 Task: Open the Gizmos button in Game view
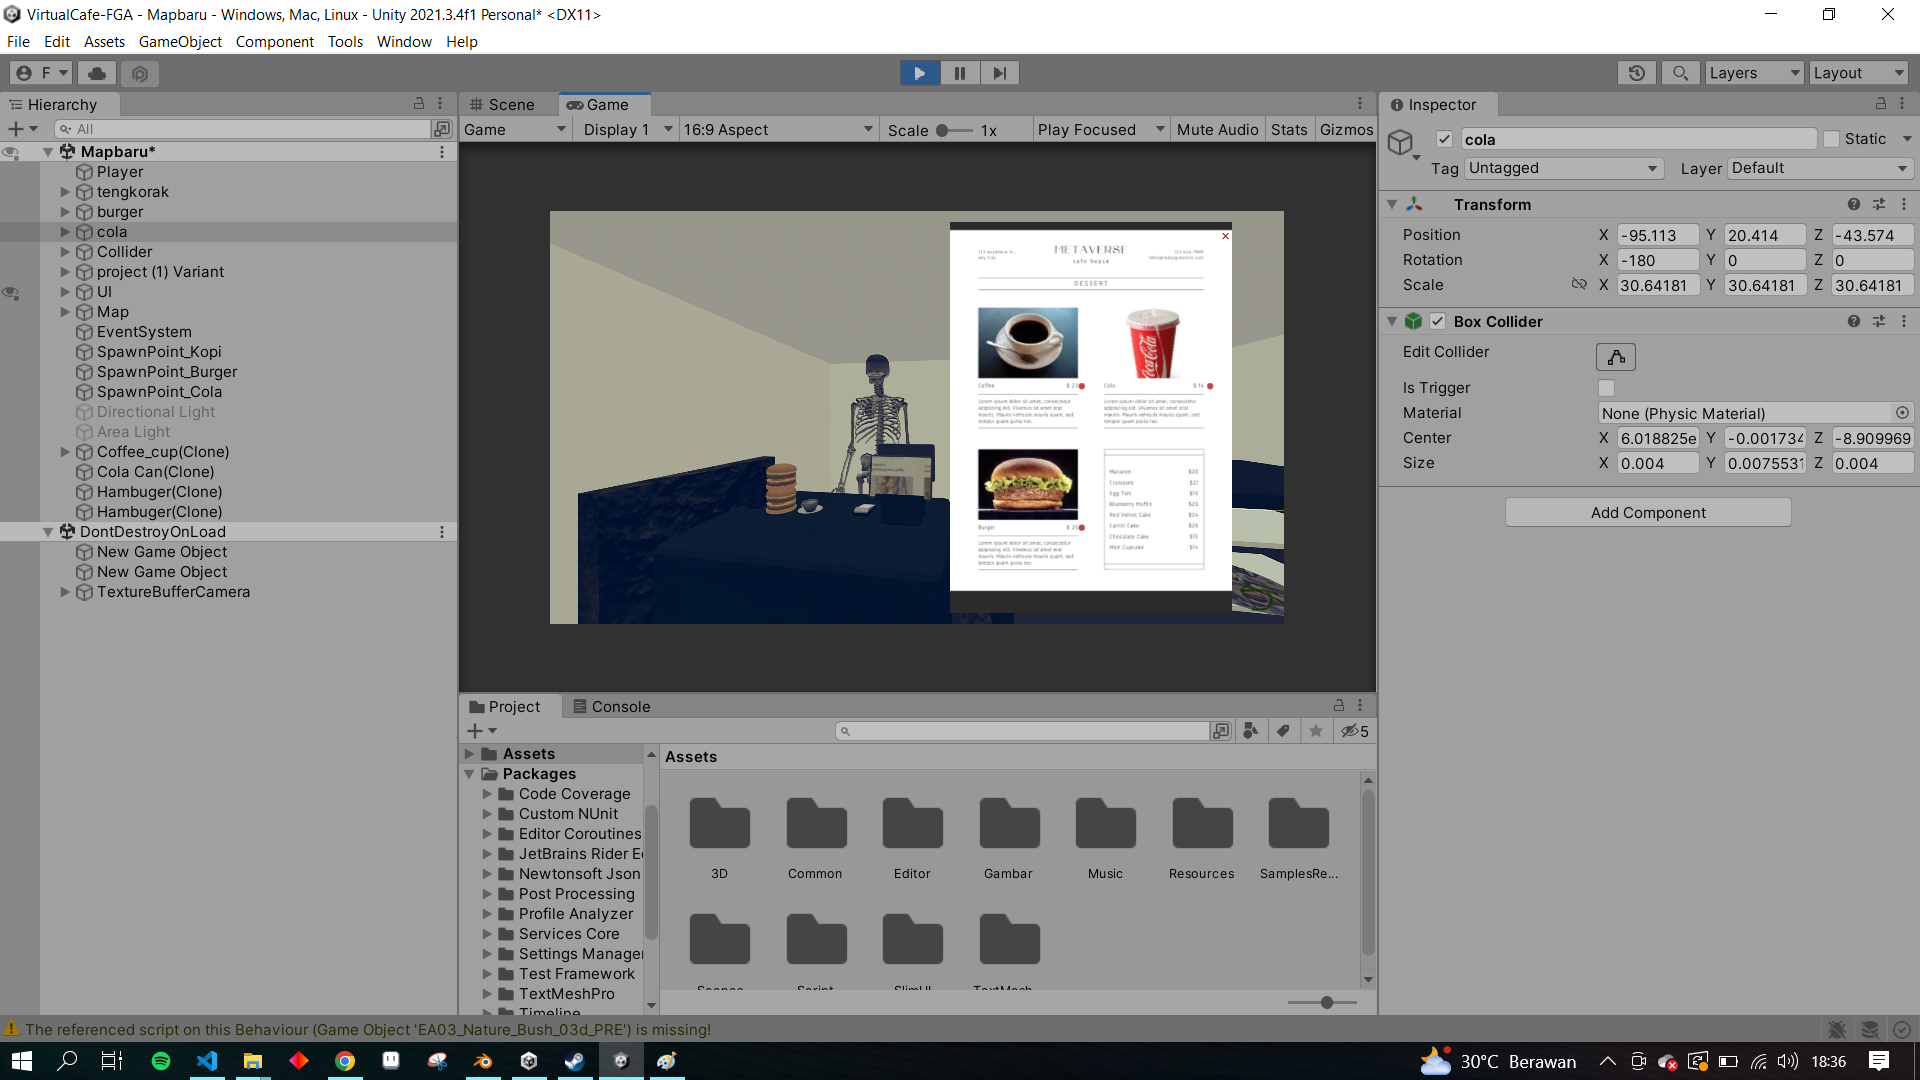pos(1346,130)
